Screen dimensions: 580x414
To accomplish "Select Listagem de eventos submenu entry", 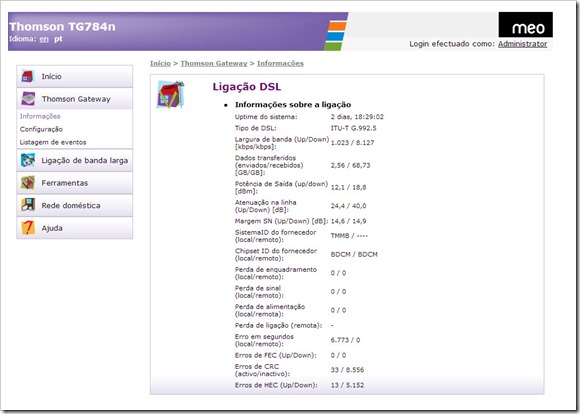I will tap(53, 142).
